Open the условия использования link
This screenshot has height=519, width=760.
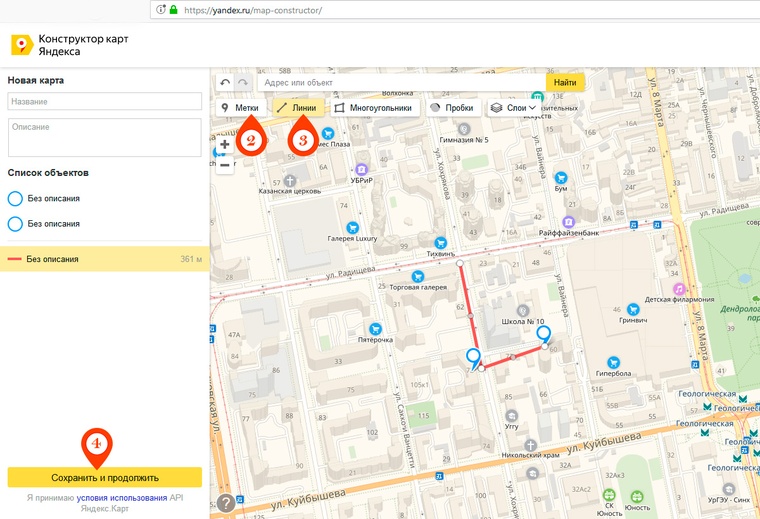(x=122, y=497)
